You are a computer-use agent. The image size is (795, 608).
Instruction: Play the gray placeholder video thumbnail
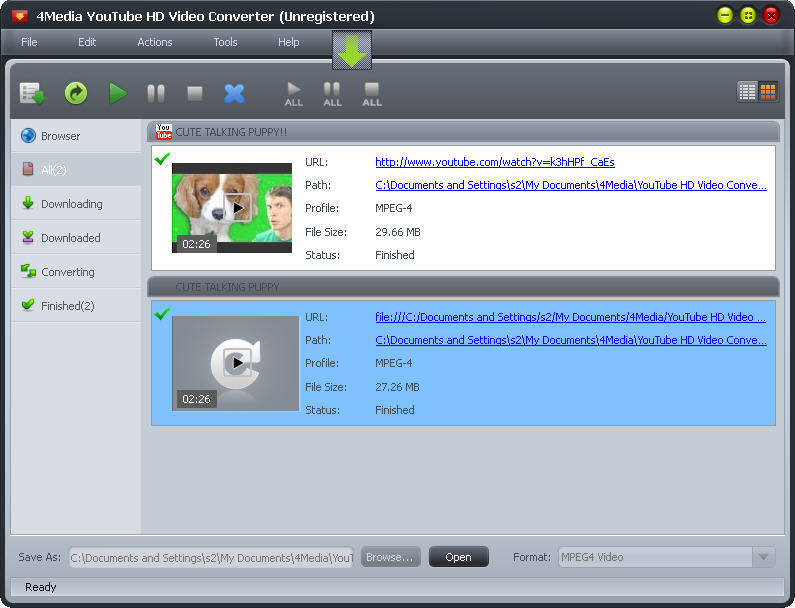[x=237, y=363]
